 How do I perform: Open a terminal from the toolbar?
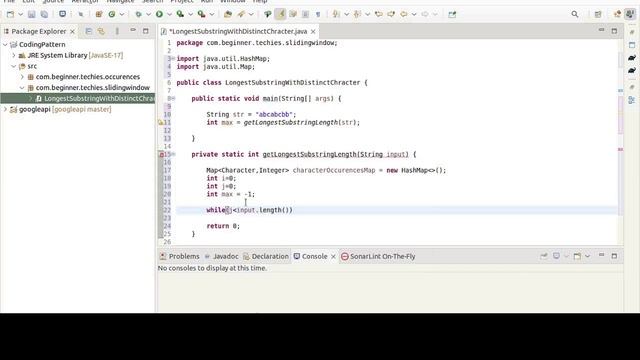[62, 14]
